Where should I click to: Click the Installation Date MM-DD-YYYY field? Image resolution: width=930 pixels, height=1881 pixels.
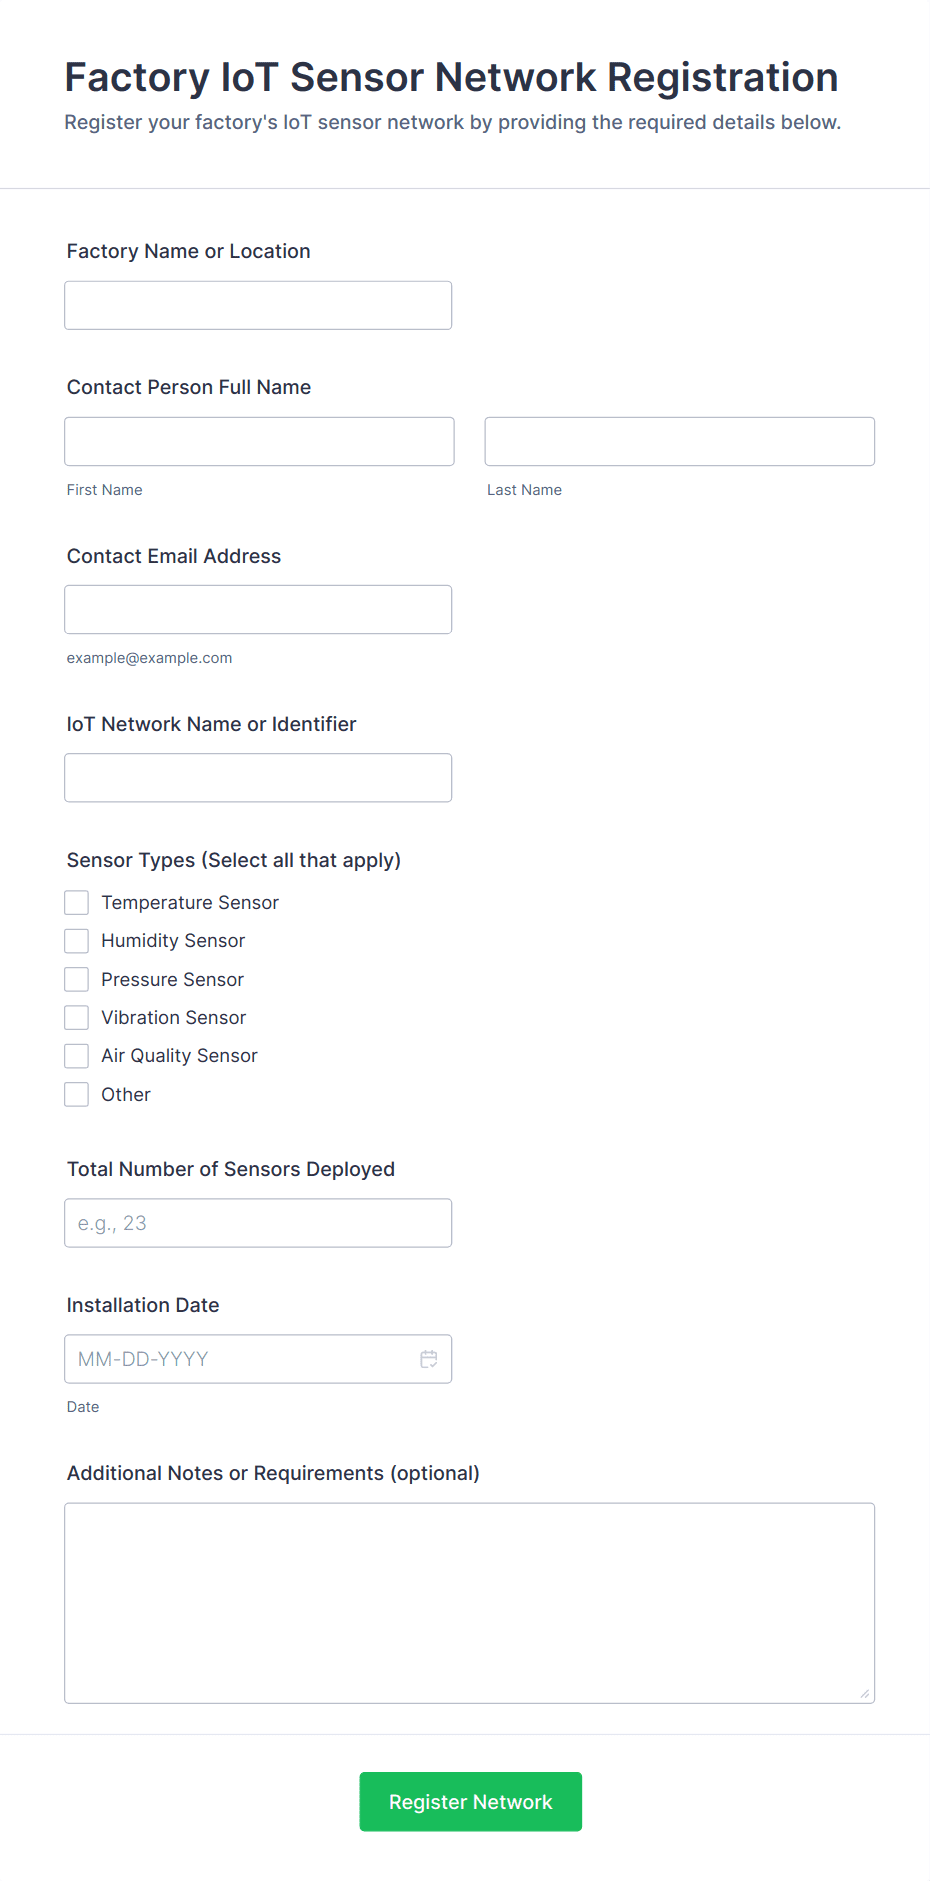(x=240, y=1359)
